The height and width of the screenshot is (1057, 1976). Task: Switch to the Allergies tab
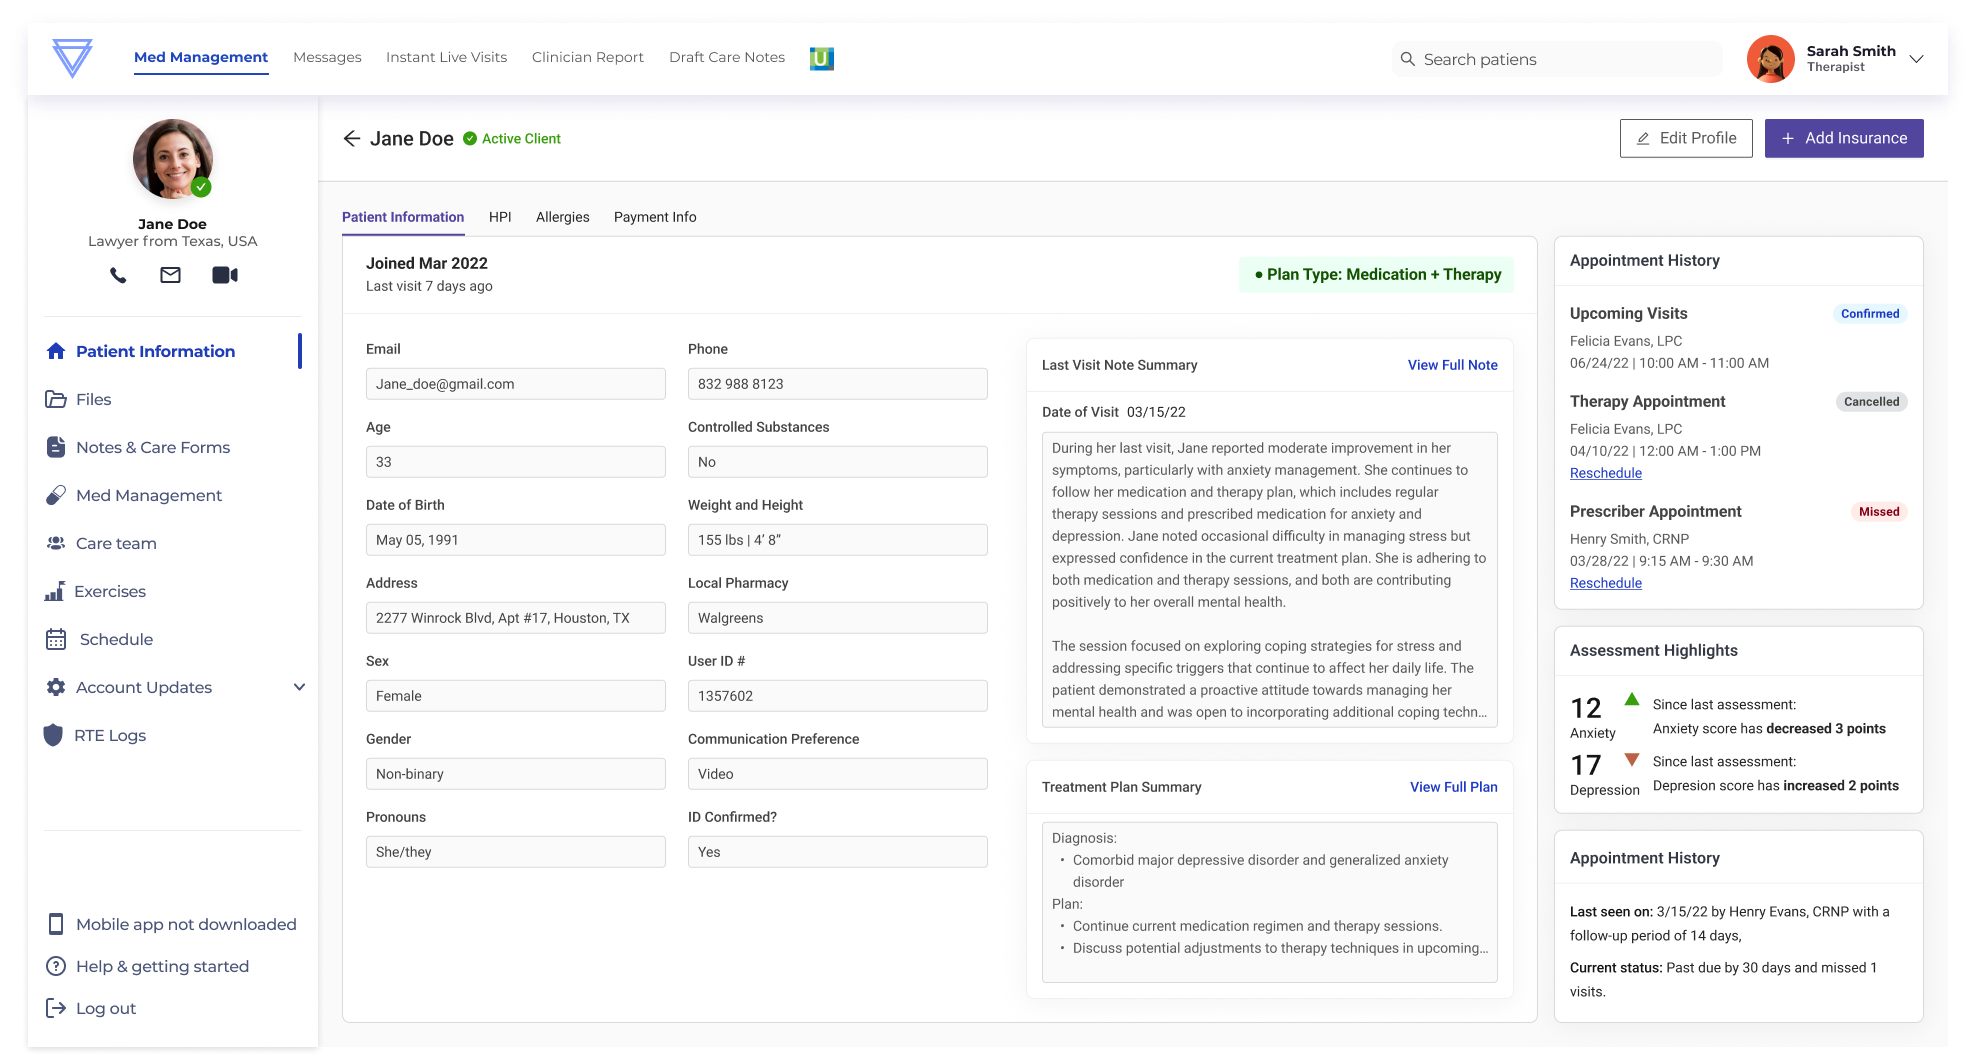(x=562, y=217)
